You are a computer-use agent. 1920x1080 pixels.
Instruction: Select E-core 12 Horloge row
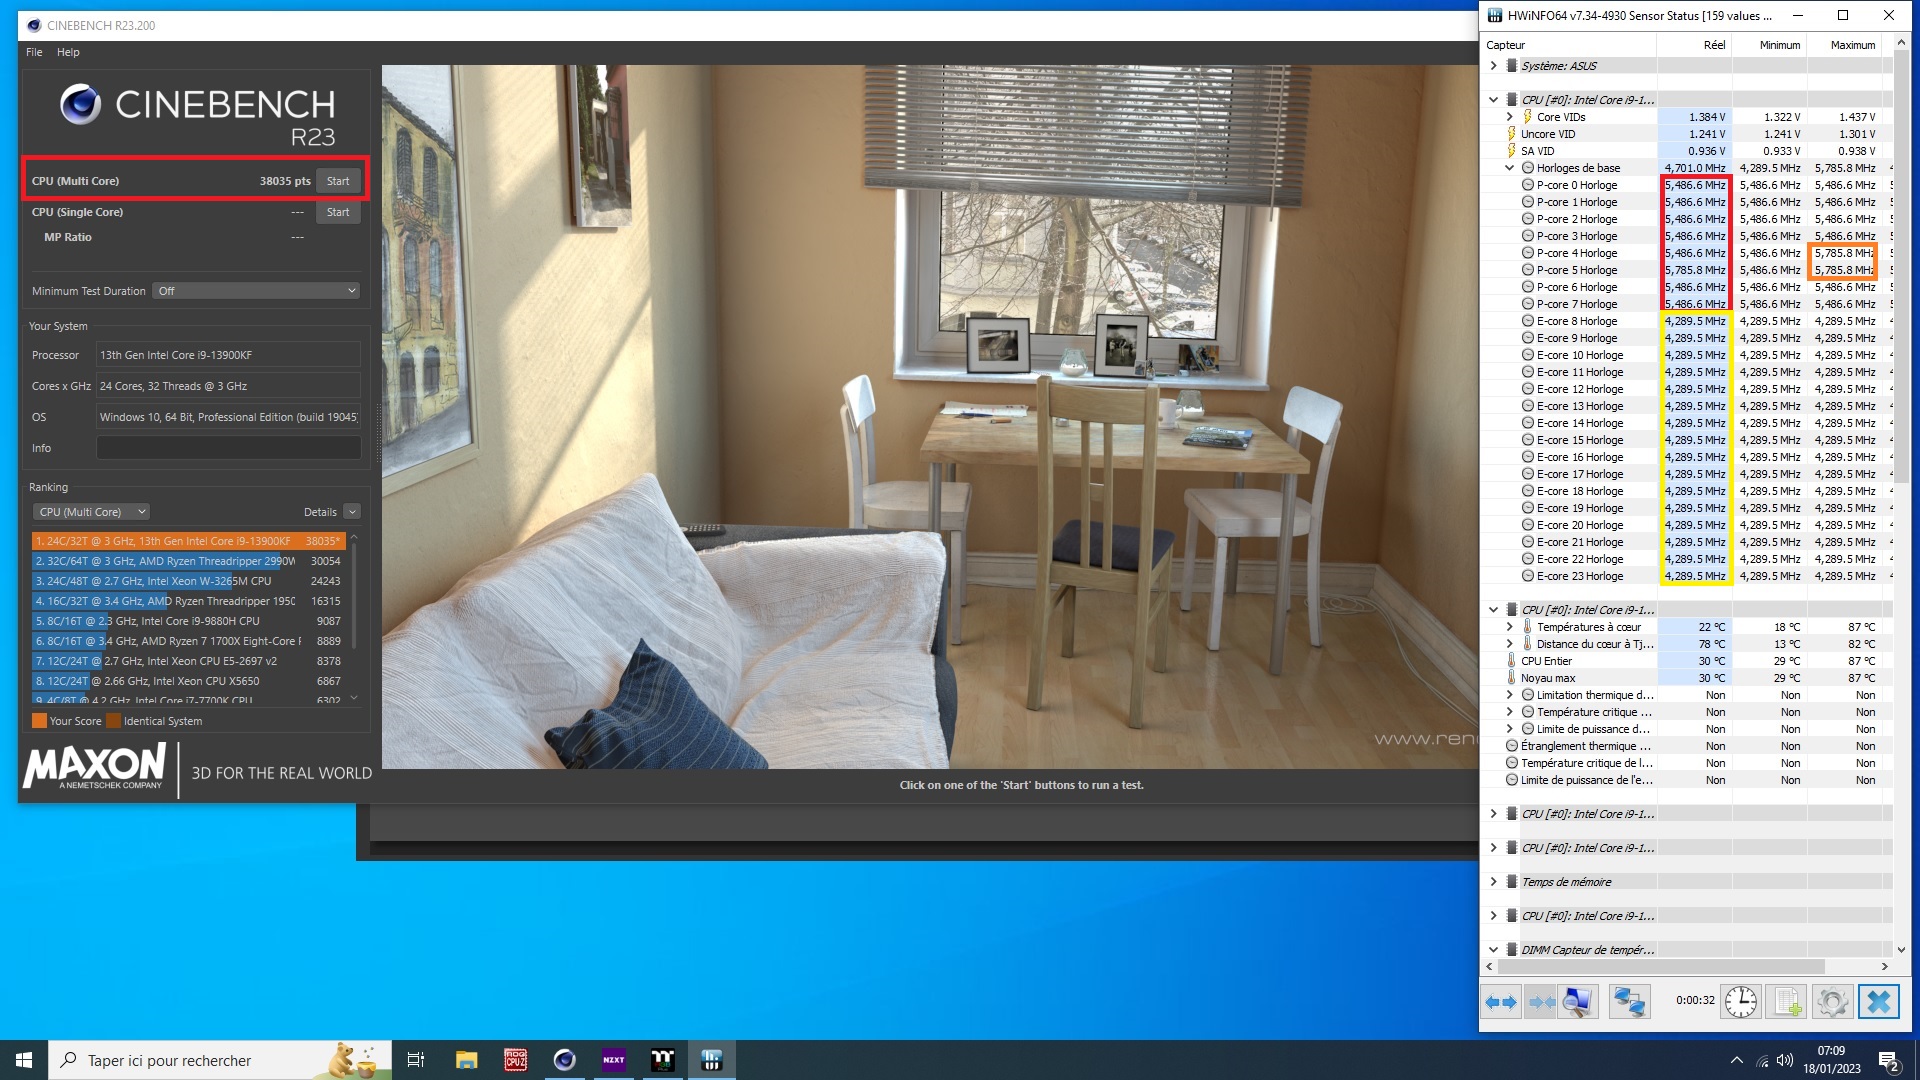tap(1687, 389)
